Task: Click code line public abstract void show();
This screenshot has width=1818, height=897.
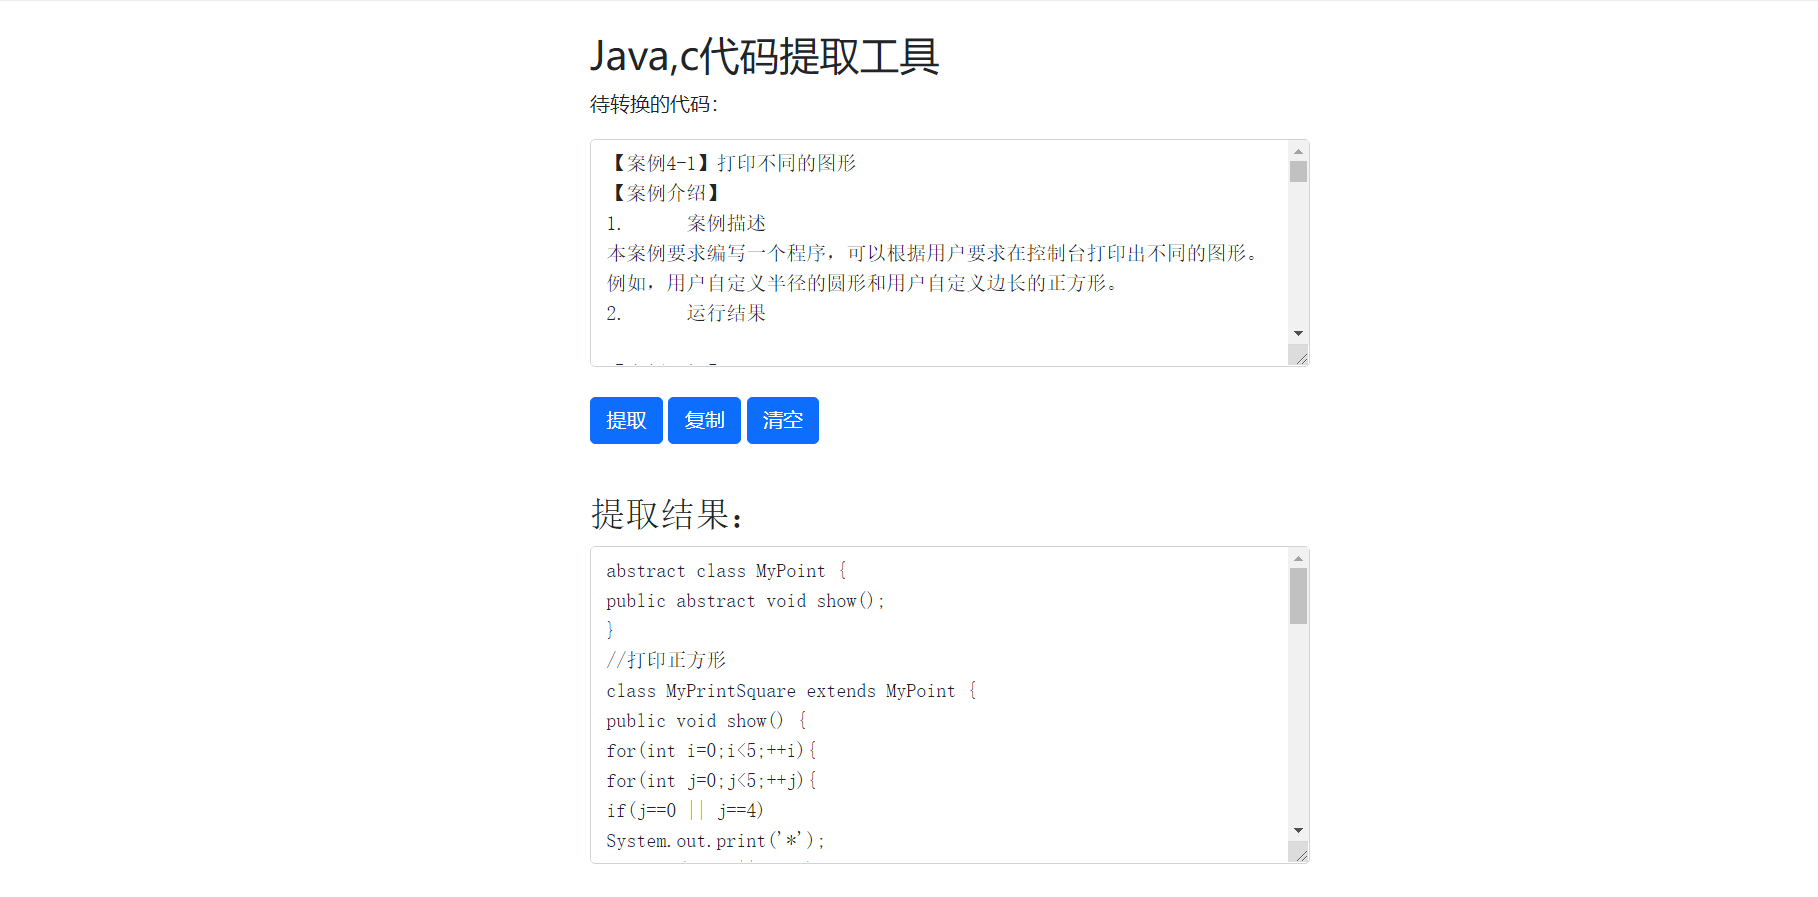Action: point(745,601)
